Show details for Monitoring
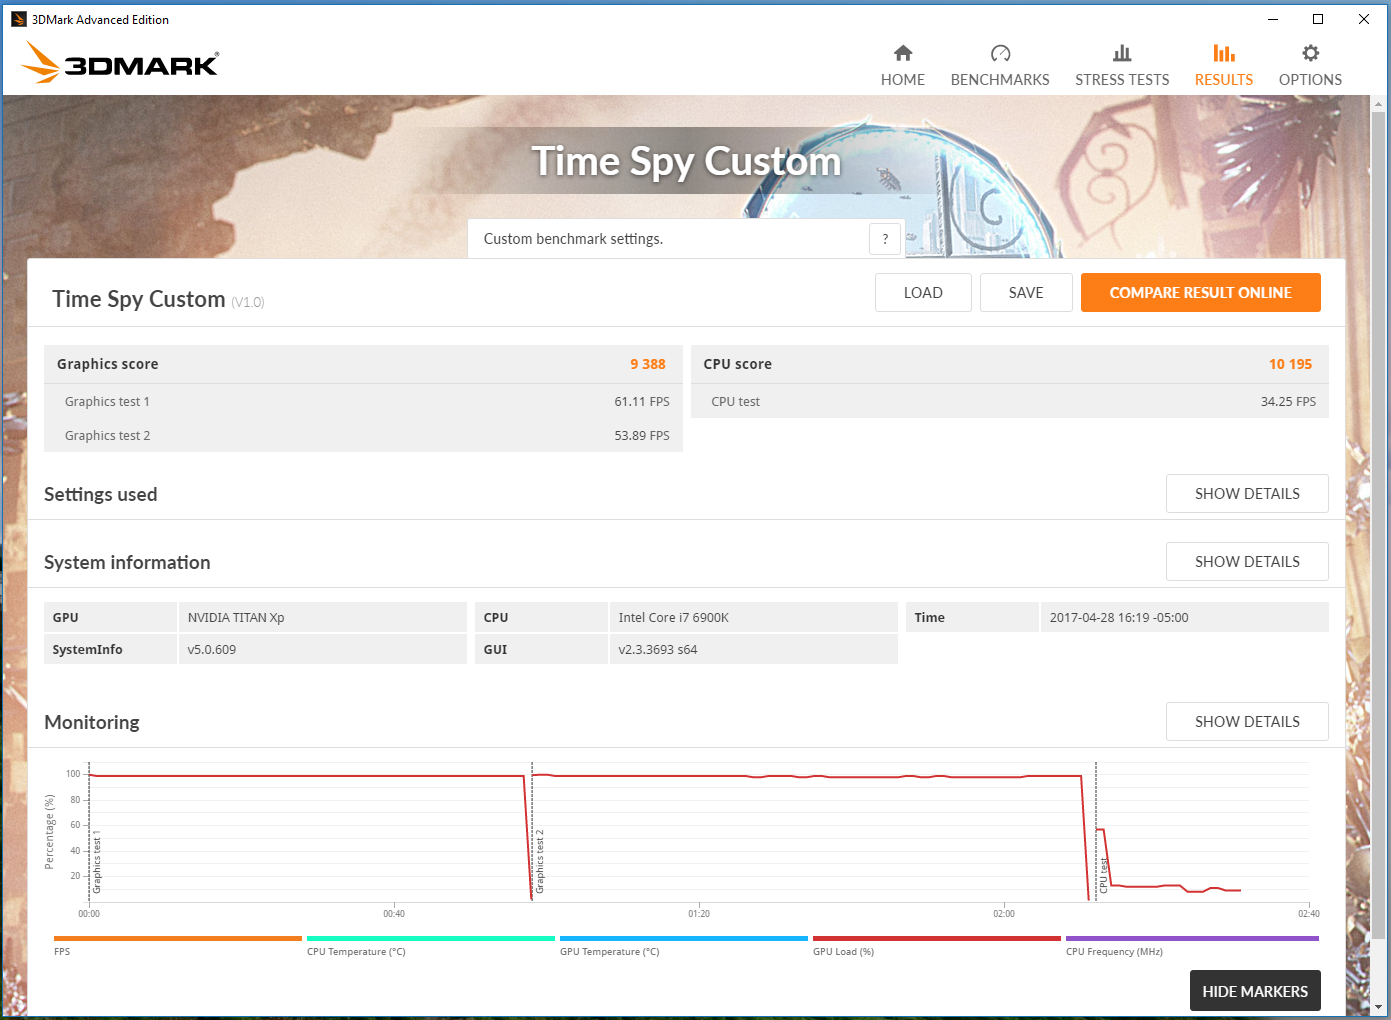The height and width of the screenshot is (1020, 1391). click(1247, 722)
